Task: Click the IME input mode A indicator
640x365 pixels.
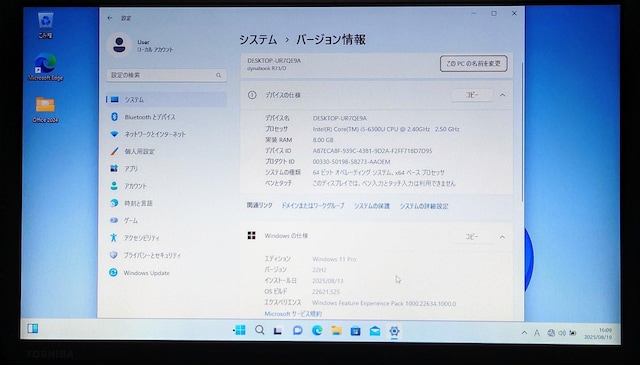Action: [x=537, y=333]
